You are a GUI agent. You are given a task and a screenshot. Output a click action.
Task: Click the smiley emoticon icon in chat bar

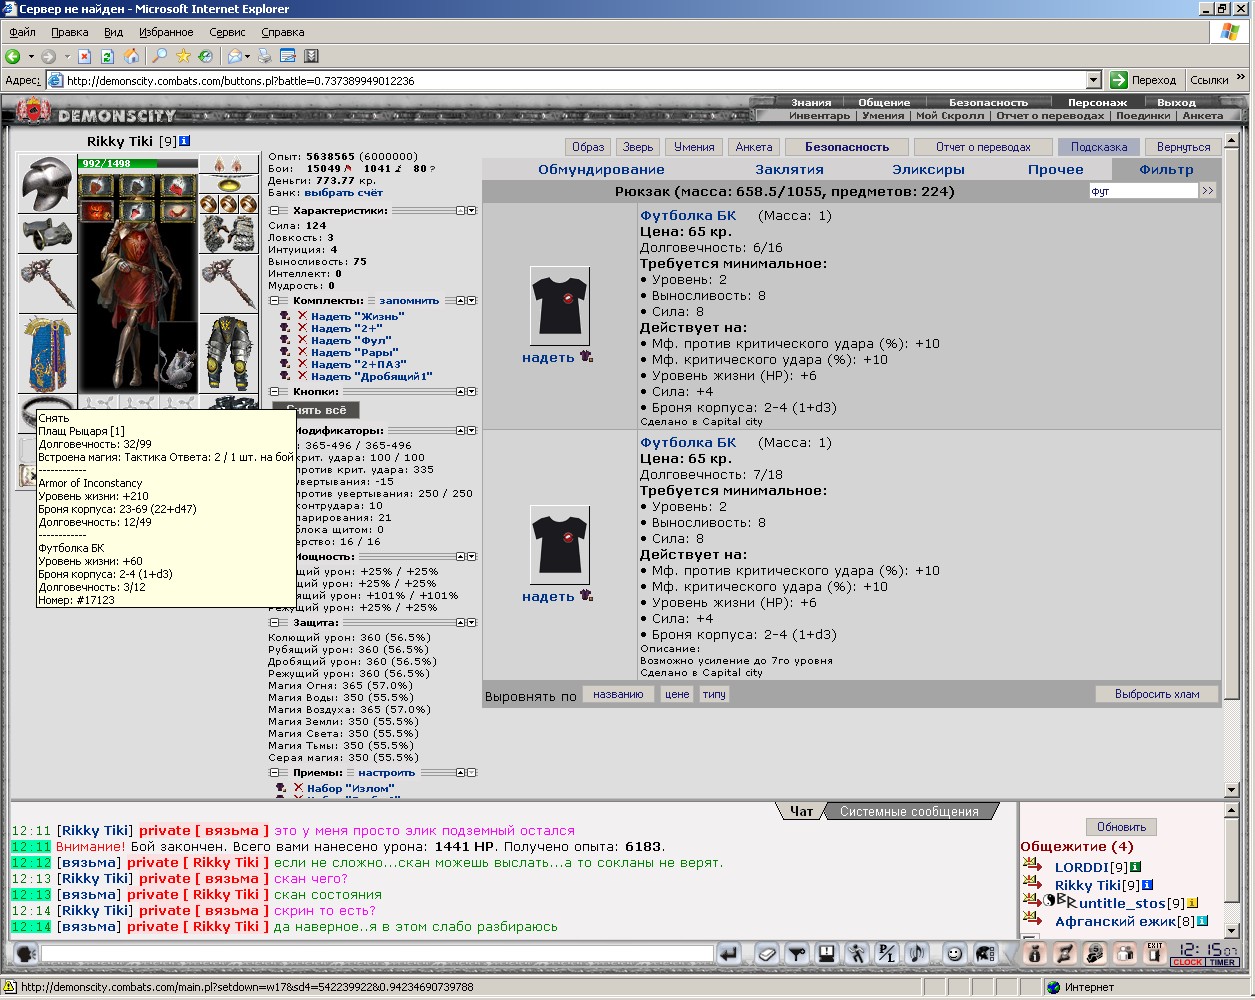point(953,954)
